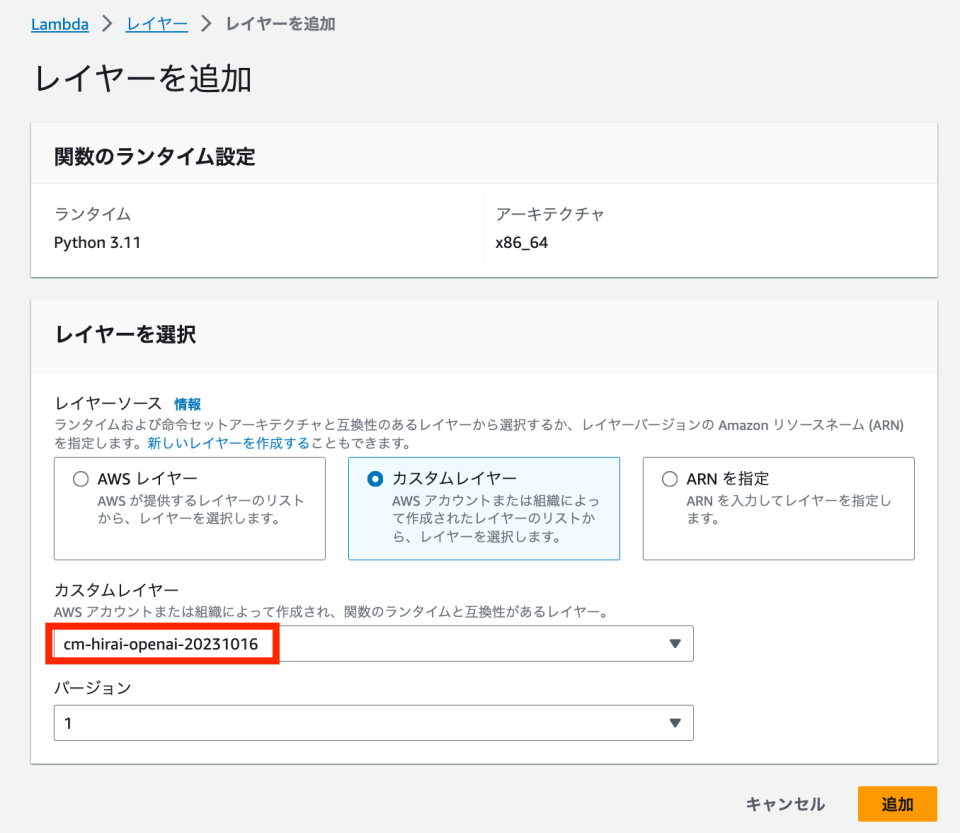Open 情報 link next to レイヤーソース
The image size is (960, 833).
click(187, 404)
